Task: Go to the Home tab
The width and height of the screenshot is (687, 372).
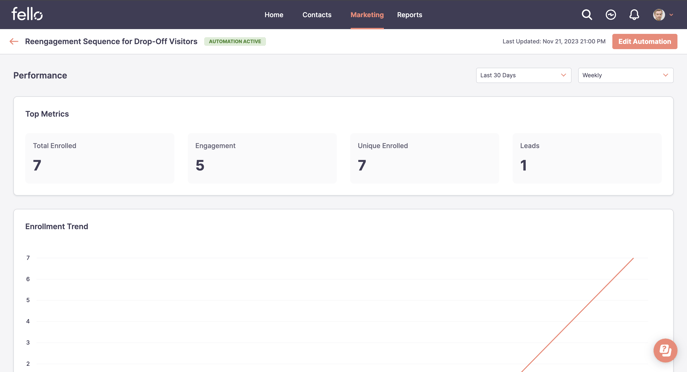Action: pos(274,15)
